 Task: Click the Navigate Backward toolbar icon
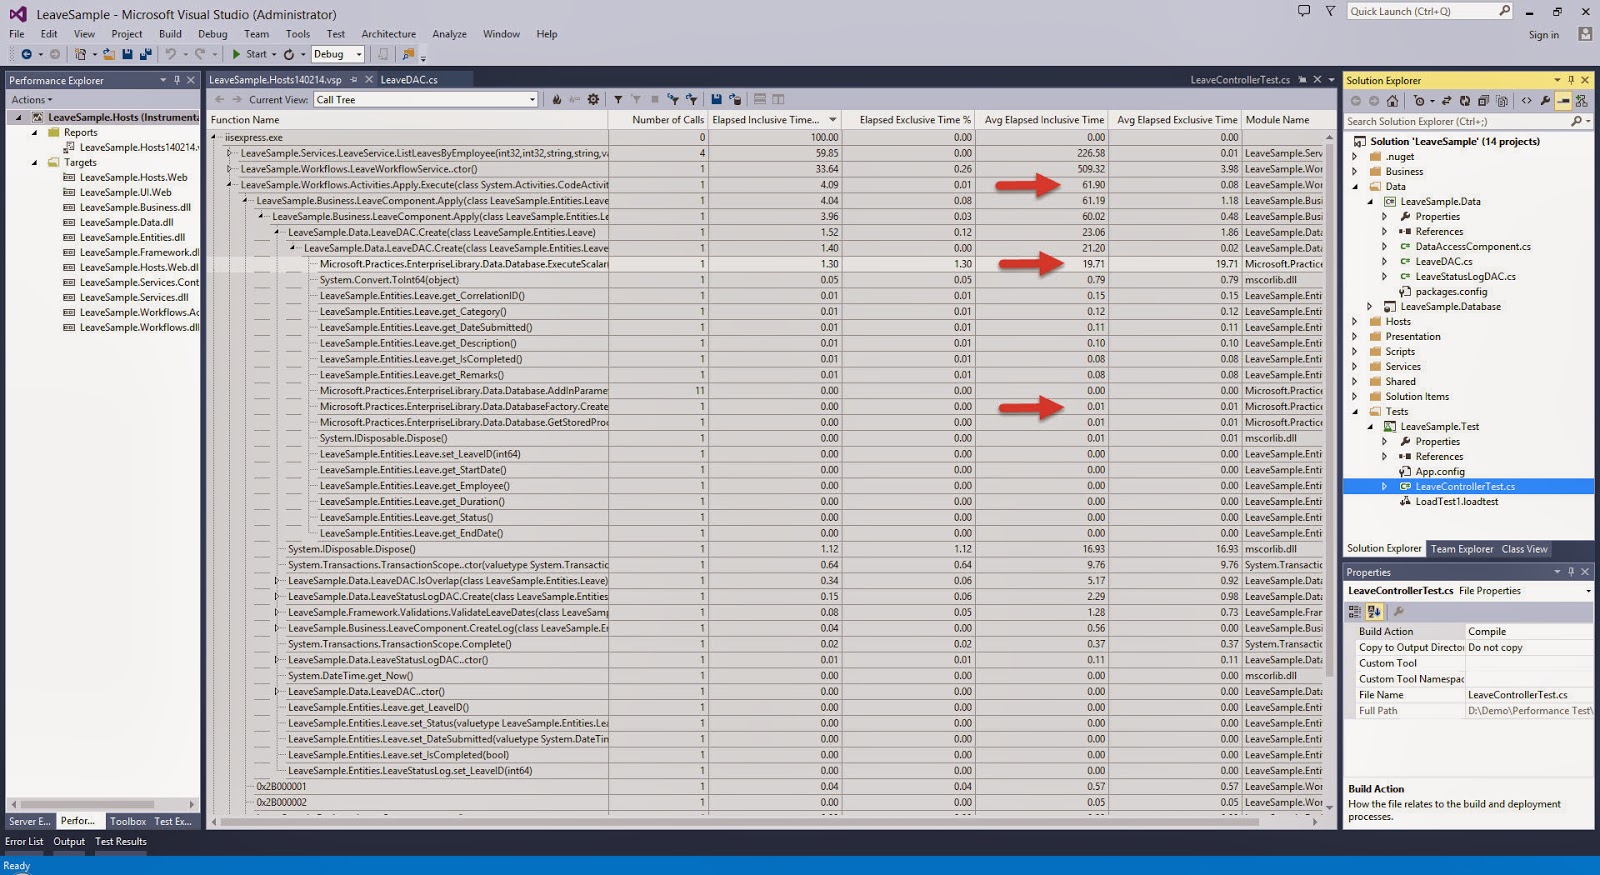(26, 54)
